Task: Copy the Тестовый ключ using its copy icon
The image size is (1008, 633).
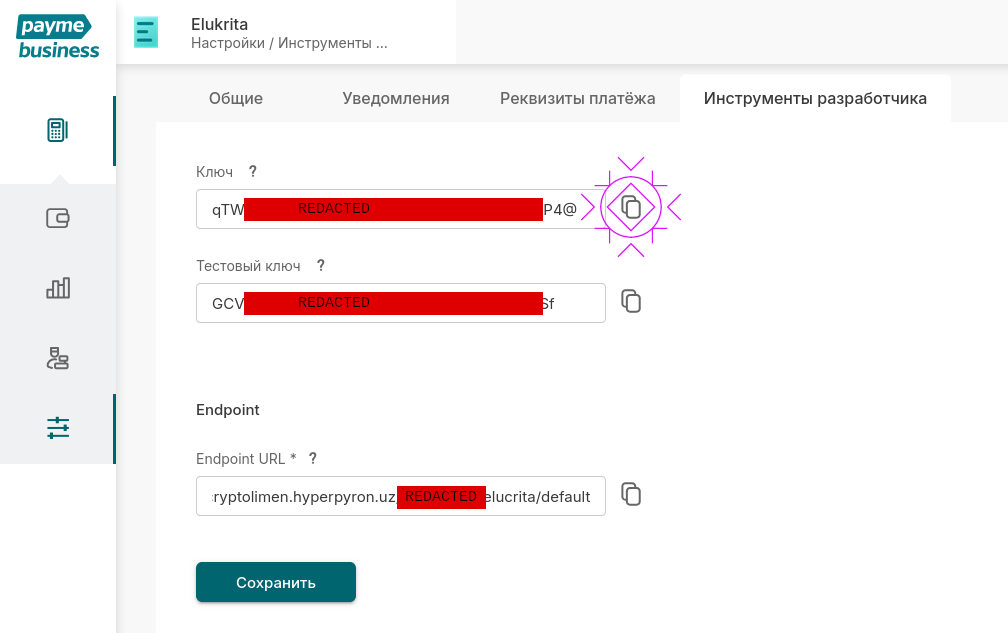Action: (631, 300)
